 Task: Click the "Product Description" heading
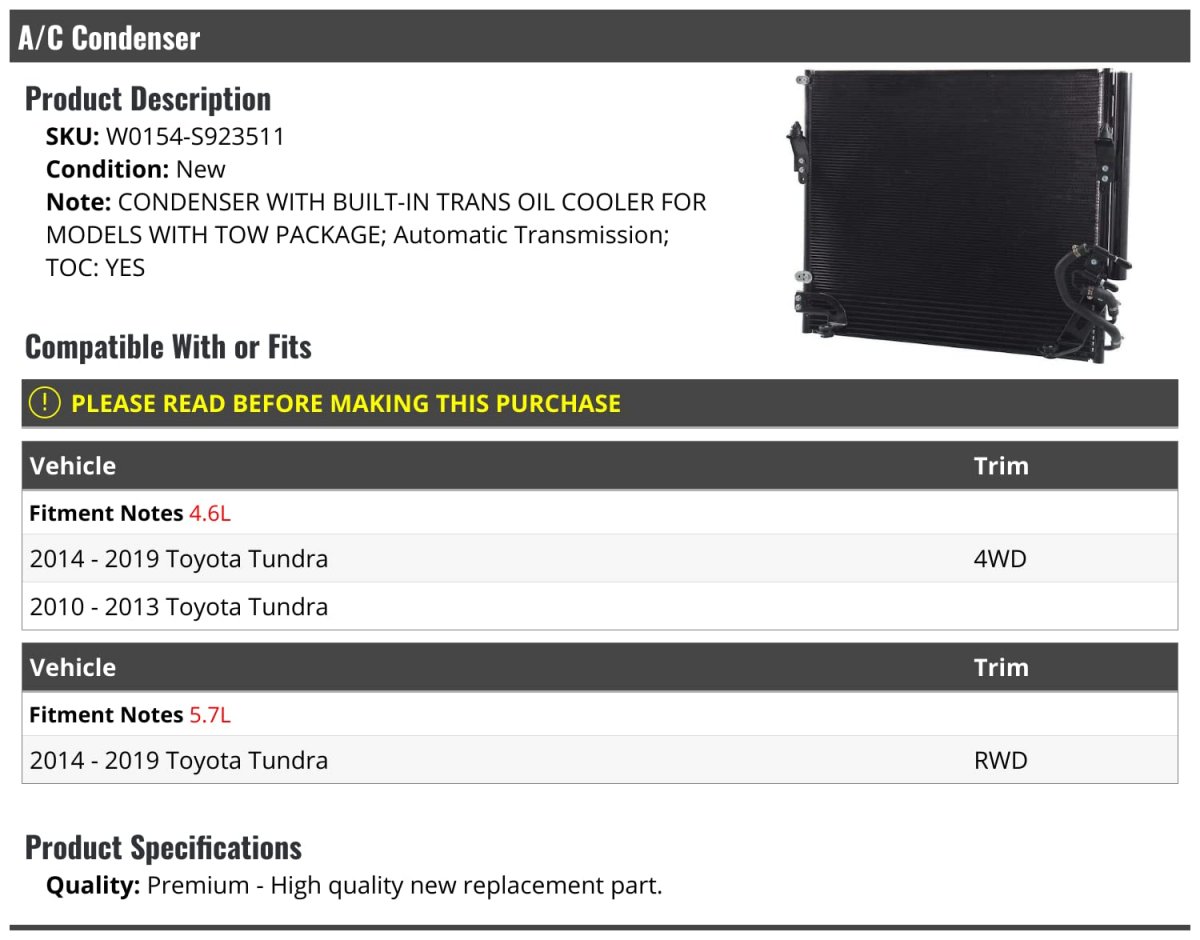click(x=148, y=99)
